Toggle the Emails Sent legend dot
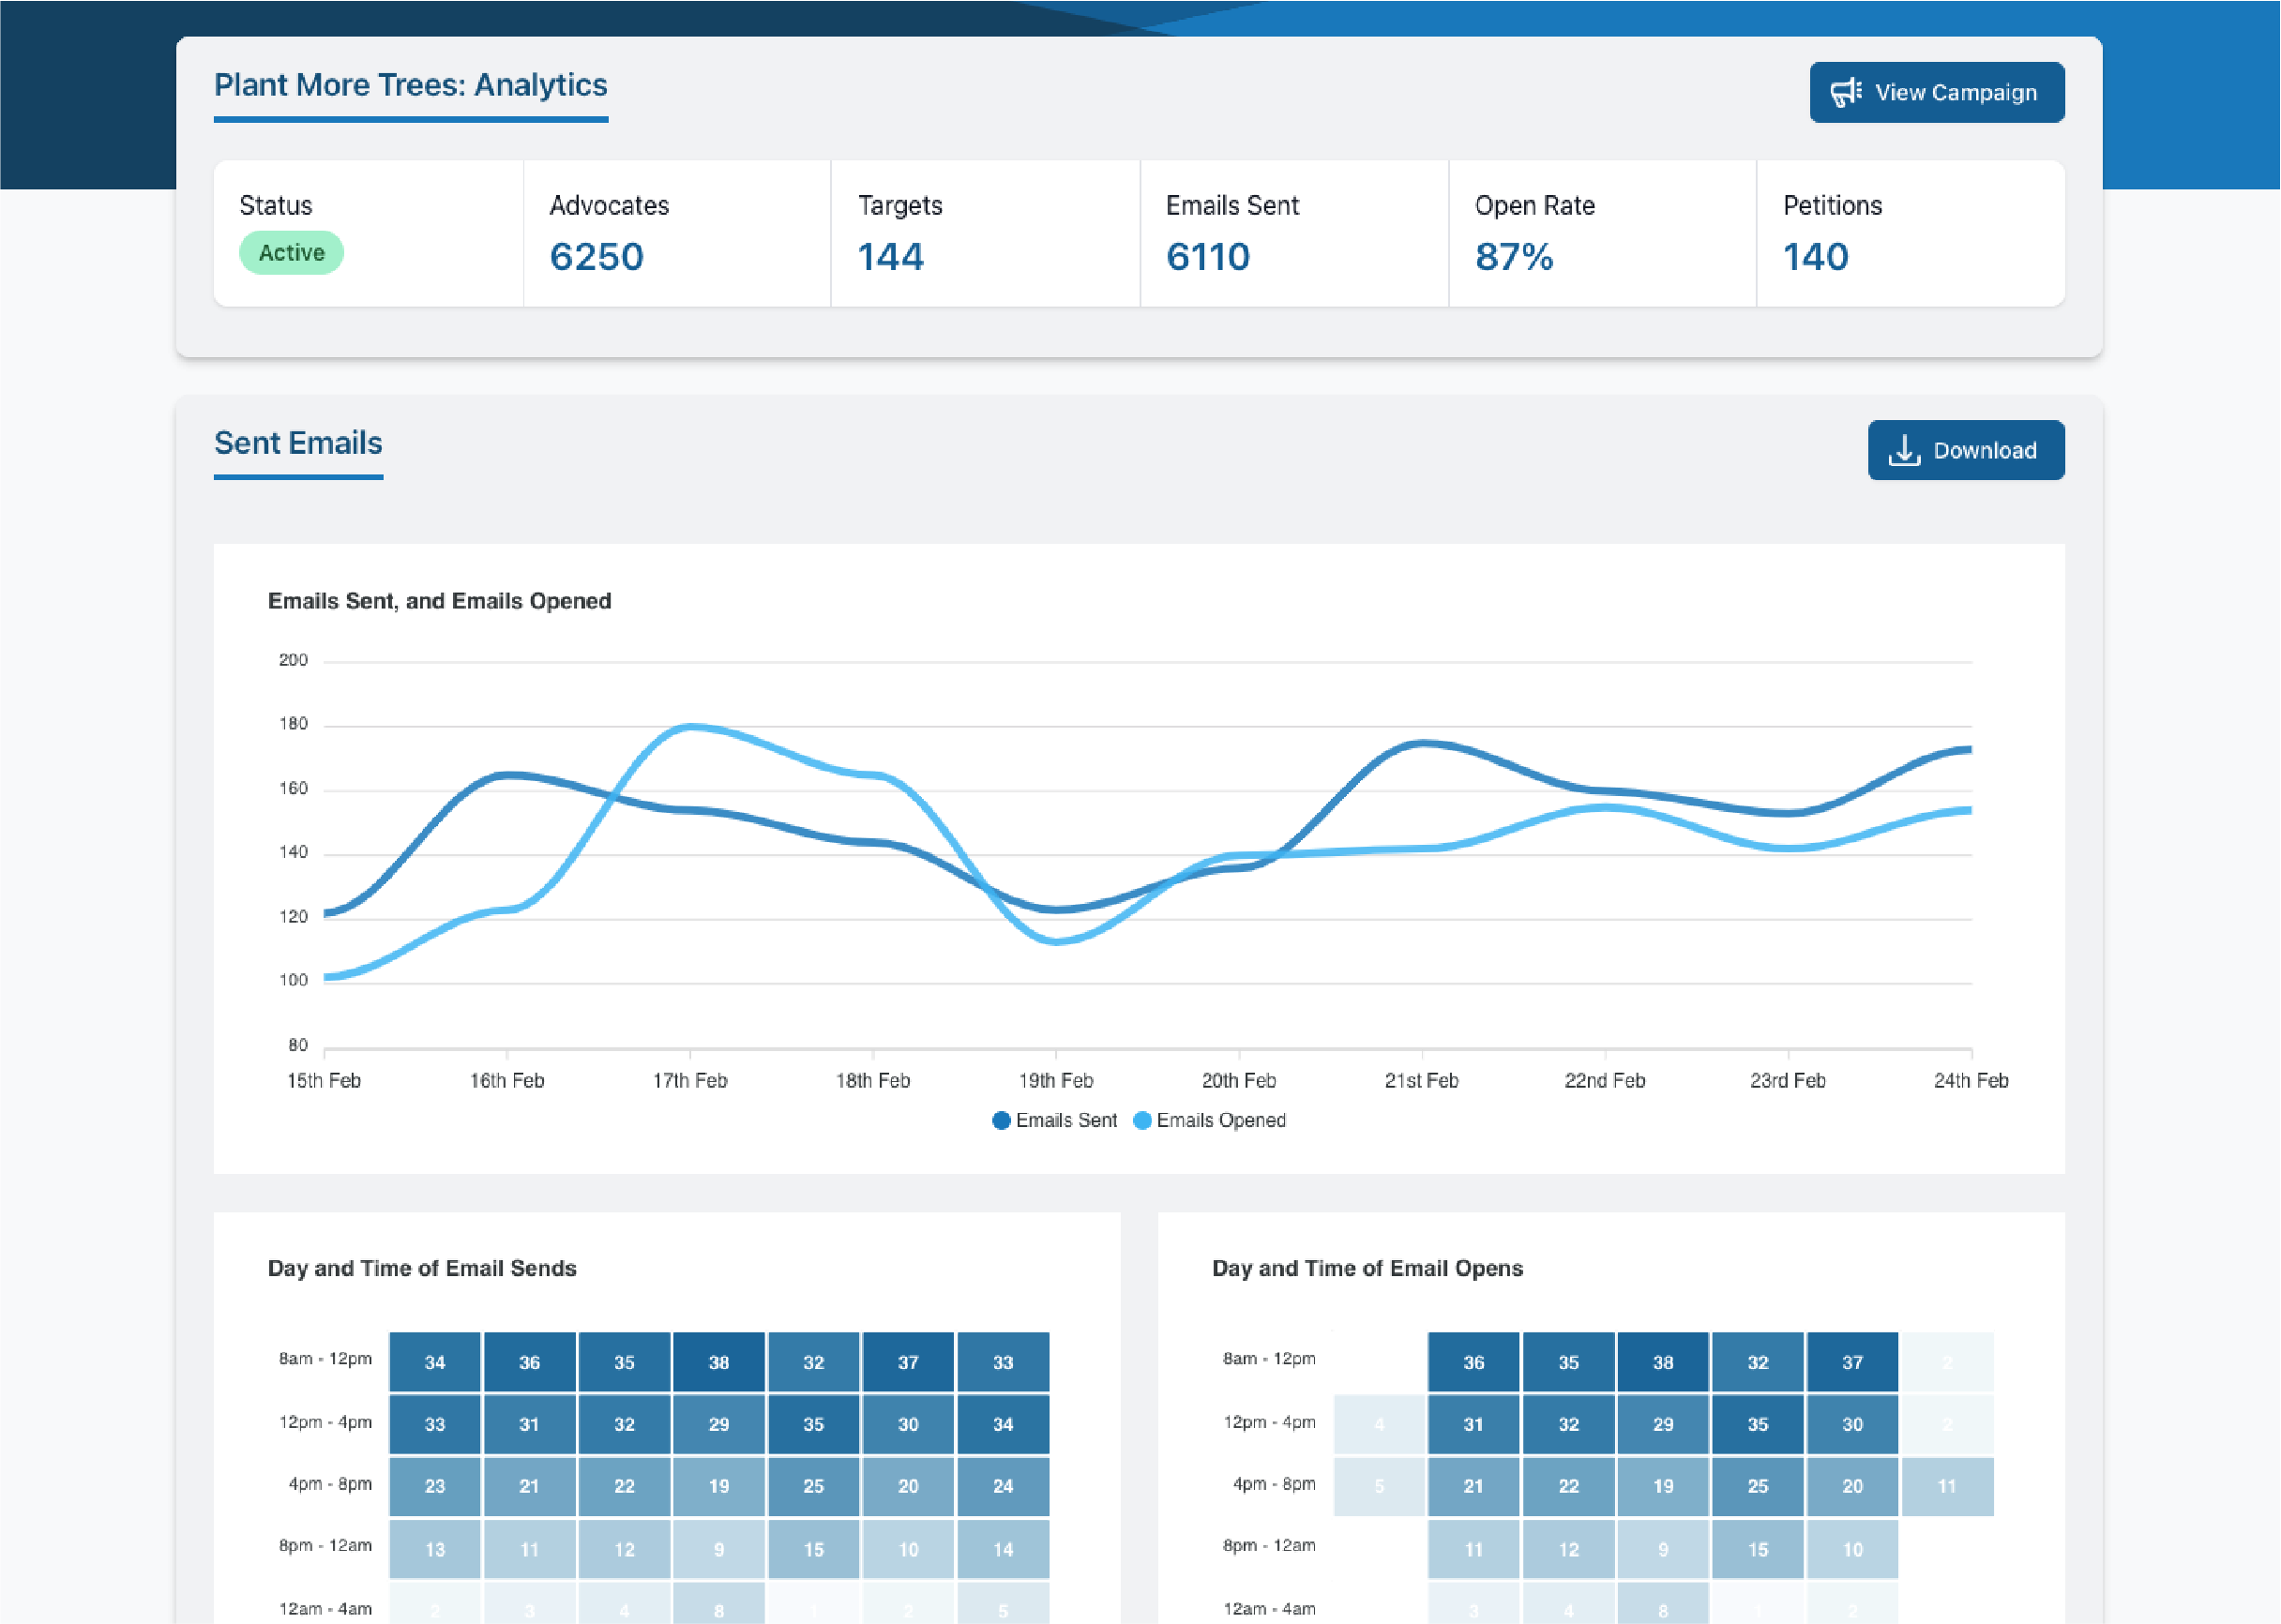The image size is (2281, 1624). (1000, 1121)
